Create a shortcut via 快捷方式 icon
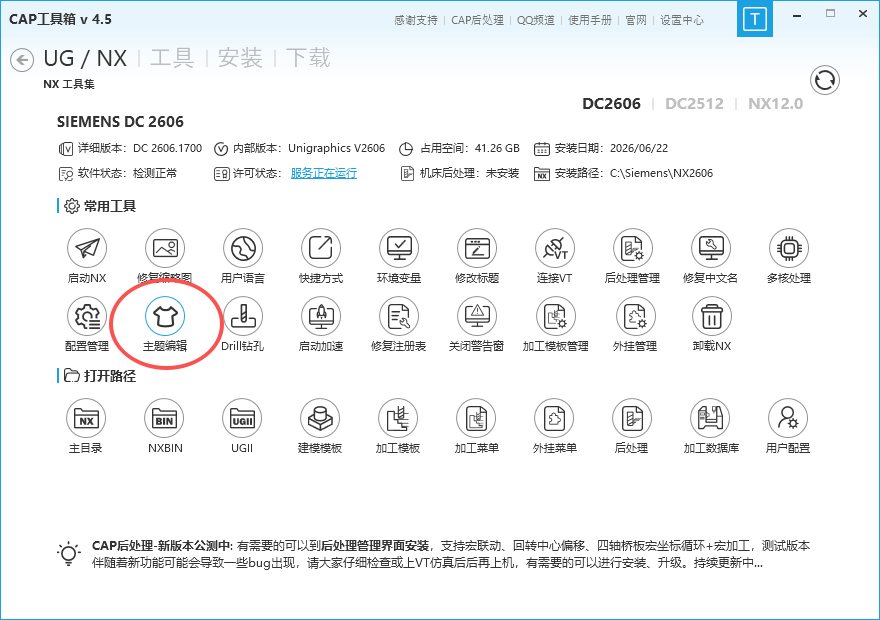Image resolution: width=880 pixels, height=620 pixels. 321,248
